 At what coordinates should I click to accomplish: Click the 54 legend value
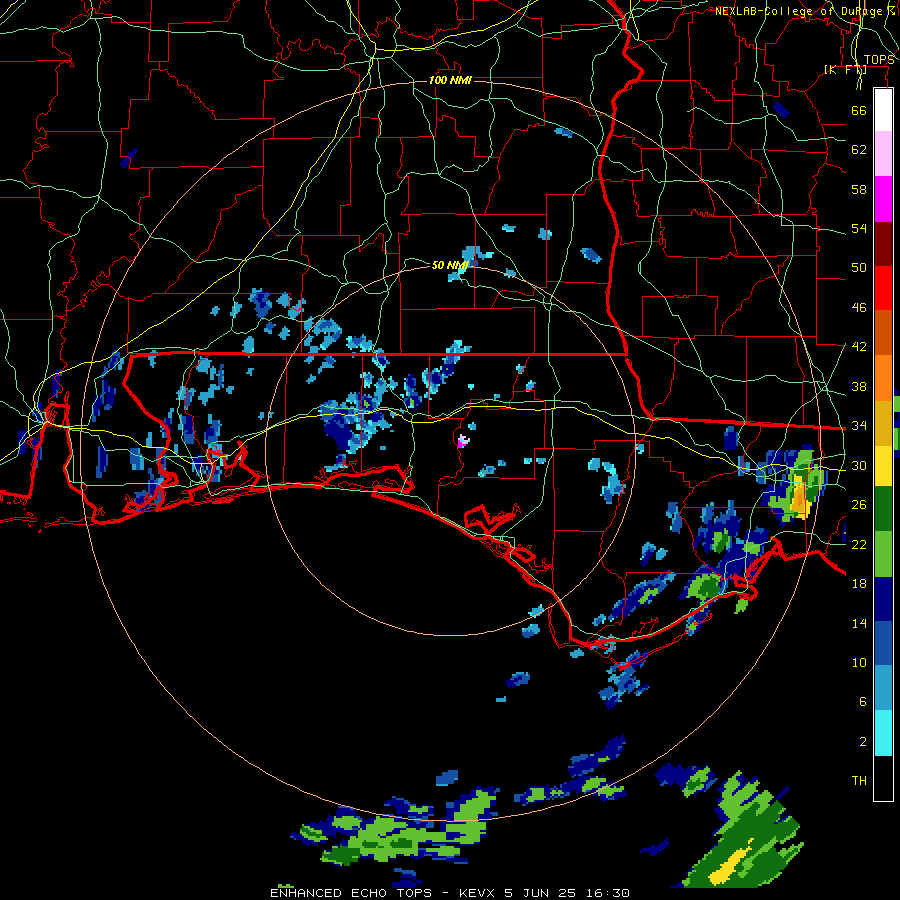point(859,228)
